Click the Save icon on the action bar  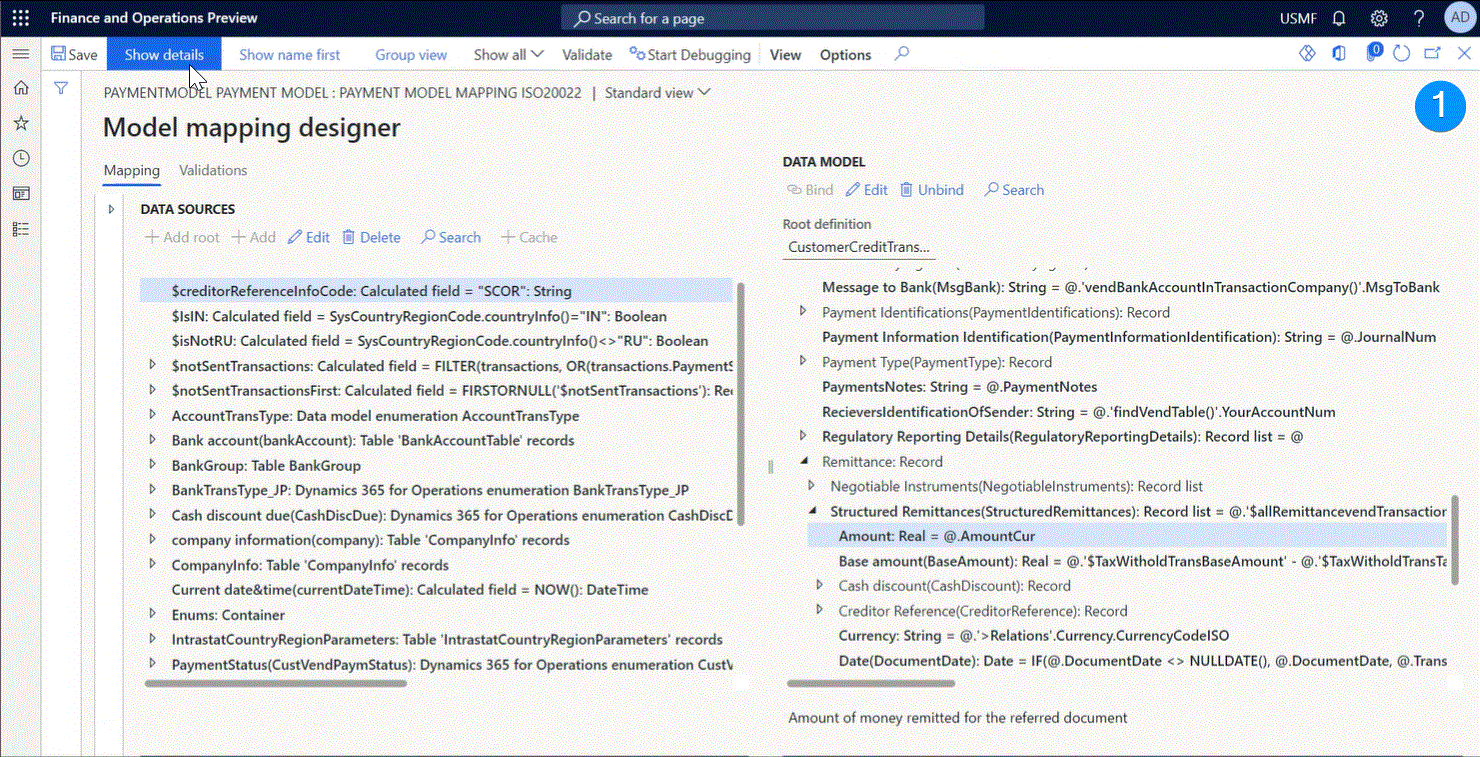coord(74,54)
